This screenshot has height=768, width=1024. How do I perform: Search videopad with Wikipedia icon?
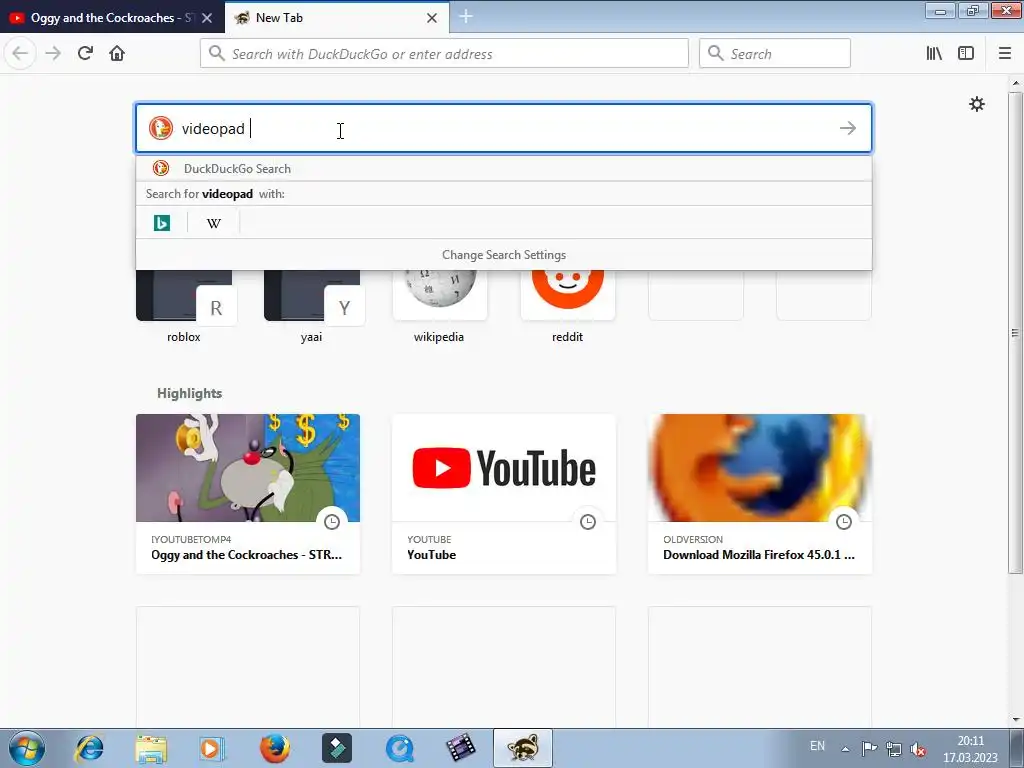(x=214, y=223)
